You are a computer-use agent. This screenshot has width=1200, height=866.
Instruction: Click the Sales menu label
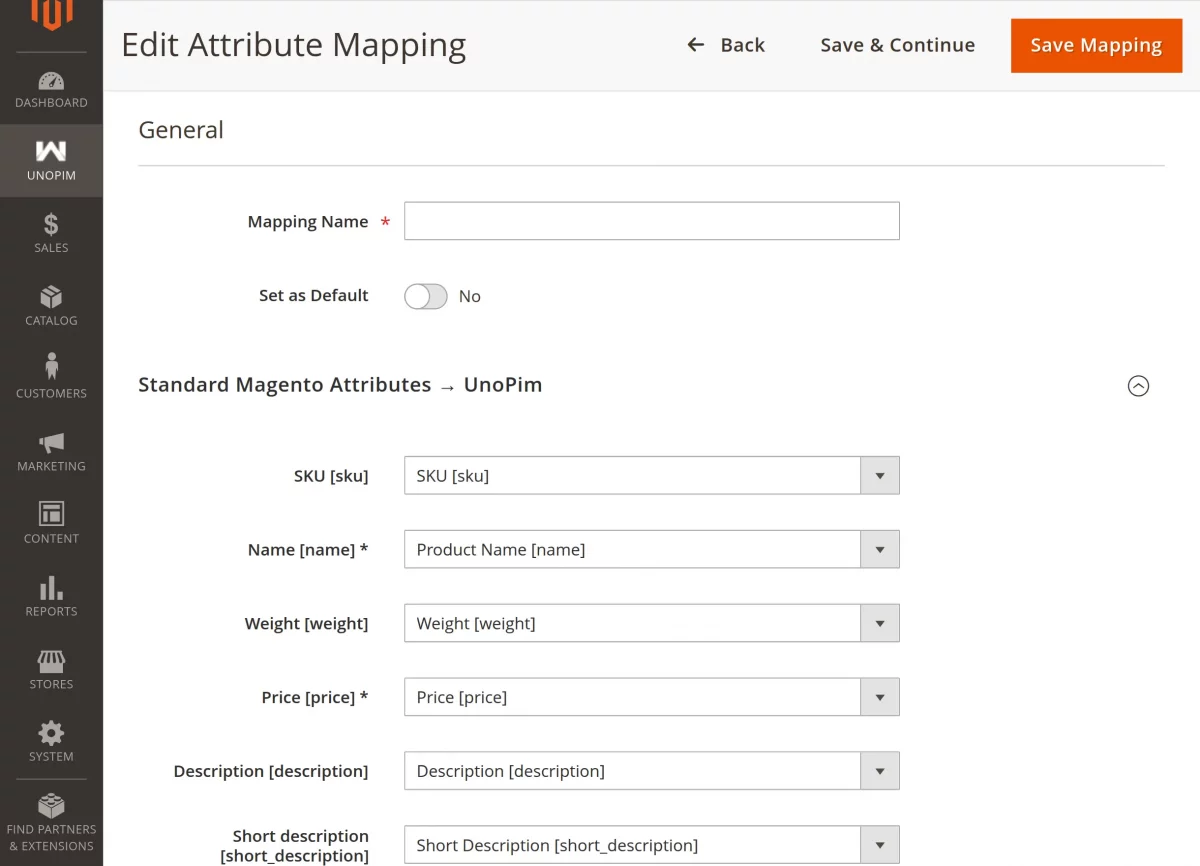click(51, 248)
